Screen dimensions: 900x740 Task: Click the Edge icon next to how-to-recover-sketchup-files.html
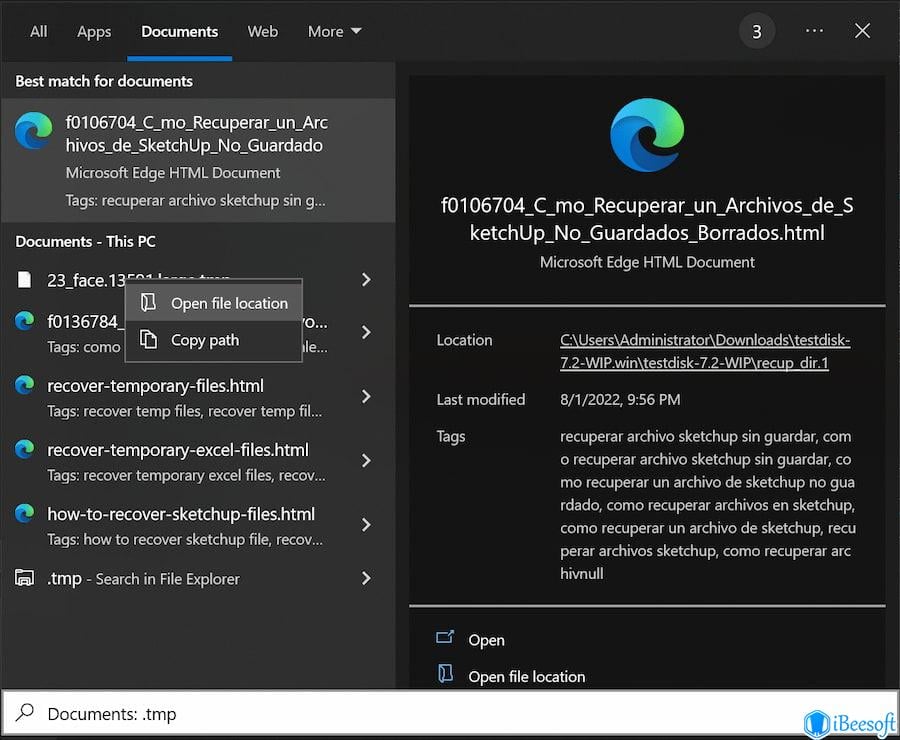[25, 513]
